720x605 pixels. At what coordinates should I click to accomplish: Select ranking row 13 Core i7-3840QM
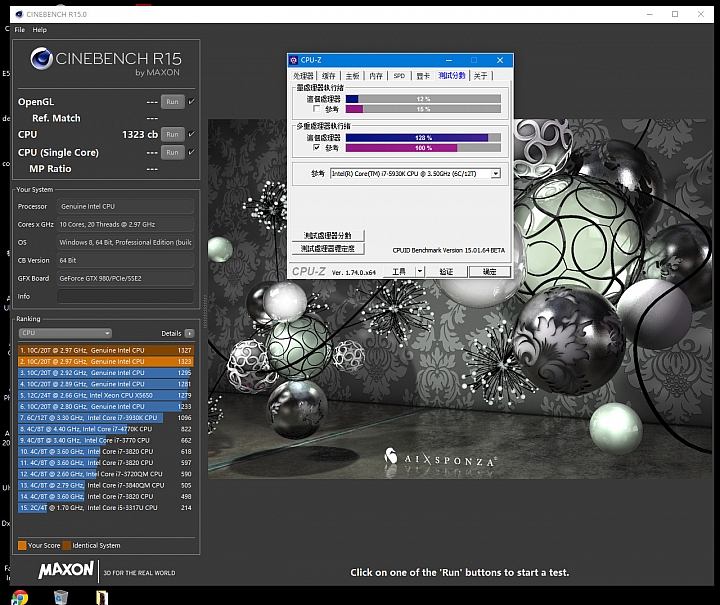pyautogui.click(x=106, y=485)
